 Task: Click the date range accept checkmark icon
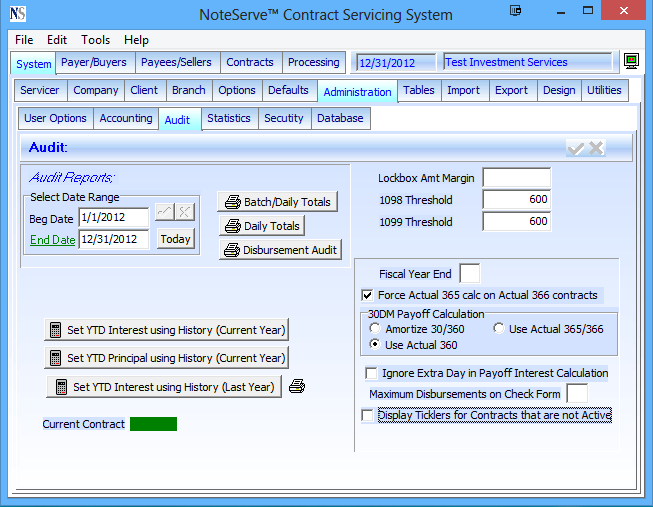click(x=165, y=212)
